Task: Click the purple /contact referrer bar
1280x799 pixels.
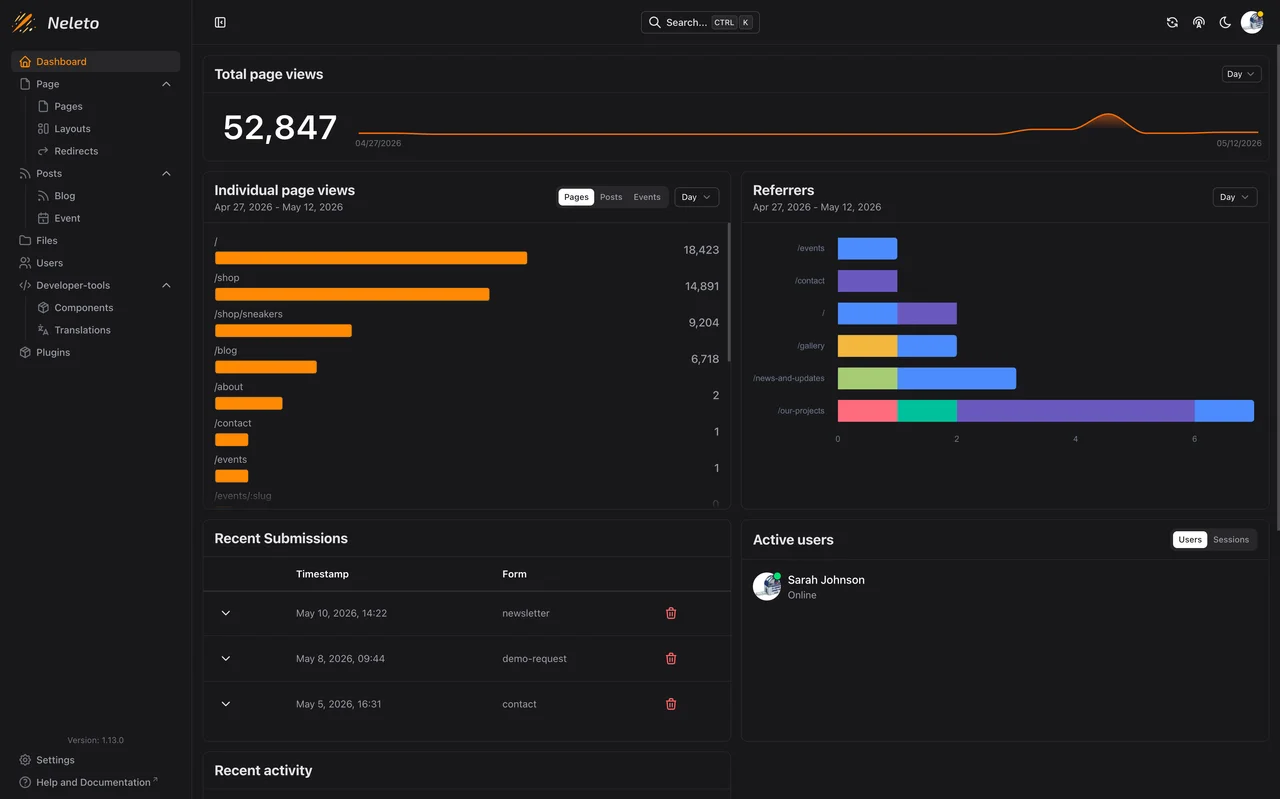Action: pyautogui.click(x=867, y=281)
